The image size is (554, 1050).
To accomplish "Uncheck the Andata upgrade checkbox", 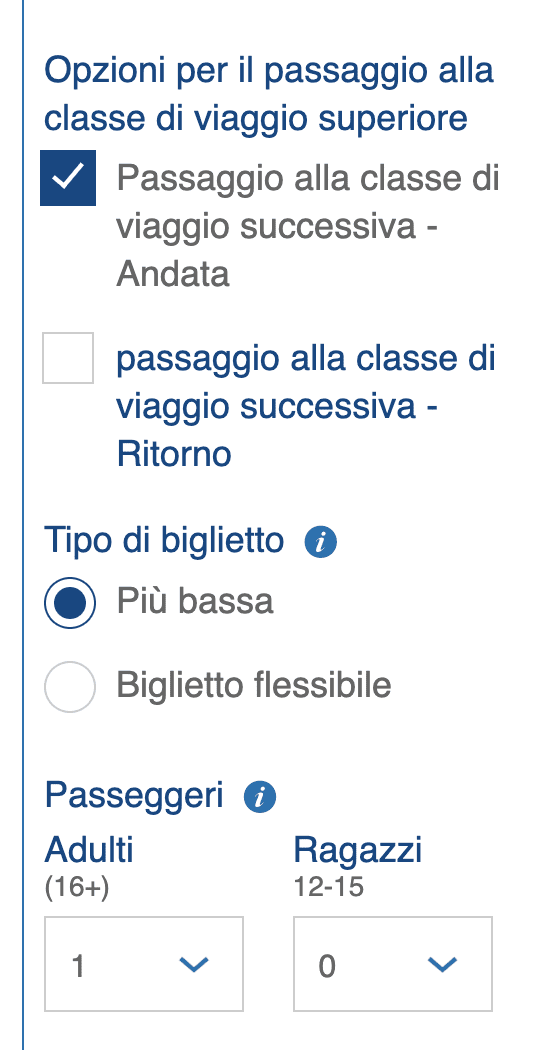I will tap(68, 177).
